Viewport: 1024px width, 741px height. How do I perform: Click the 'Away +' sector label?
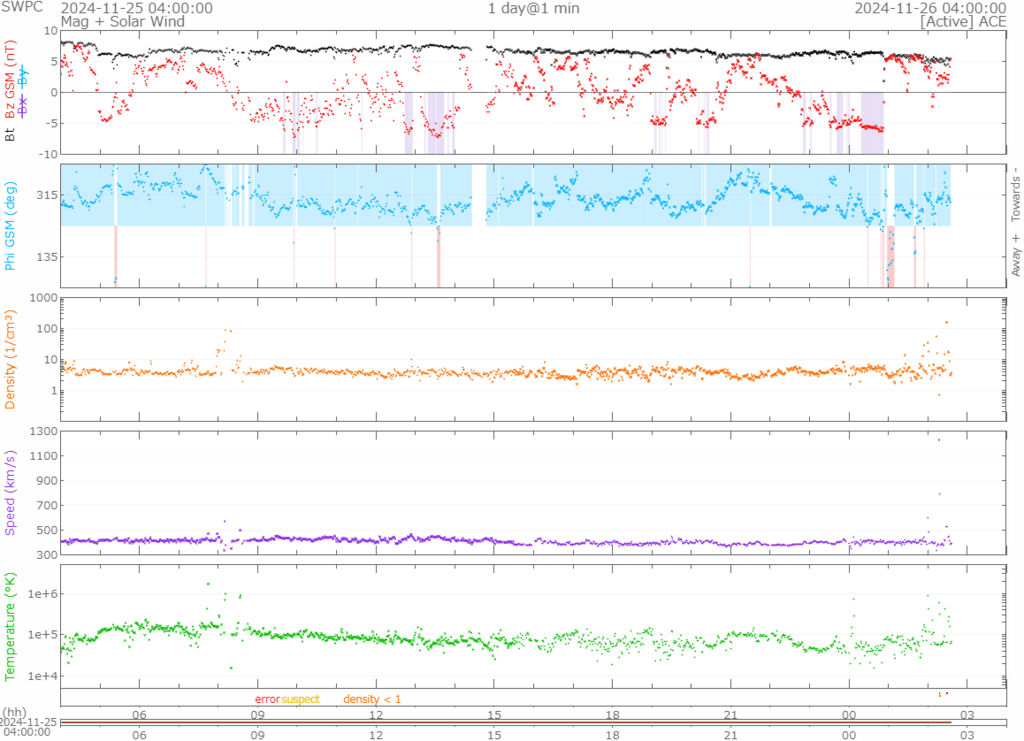pos(1014,255)
